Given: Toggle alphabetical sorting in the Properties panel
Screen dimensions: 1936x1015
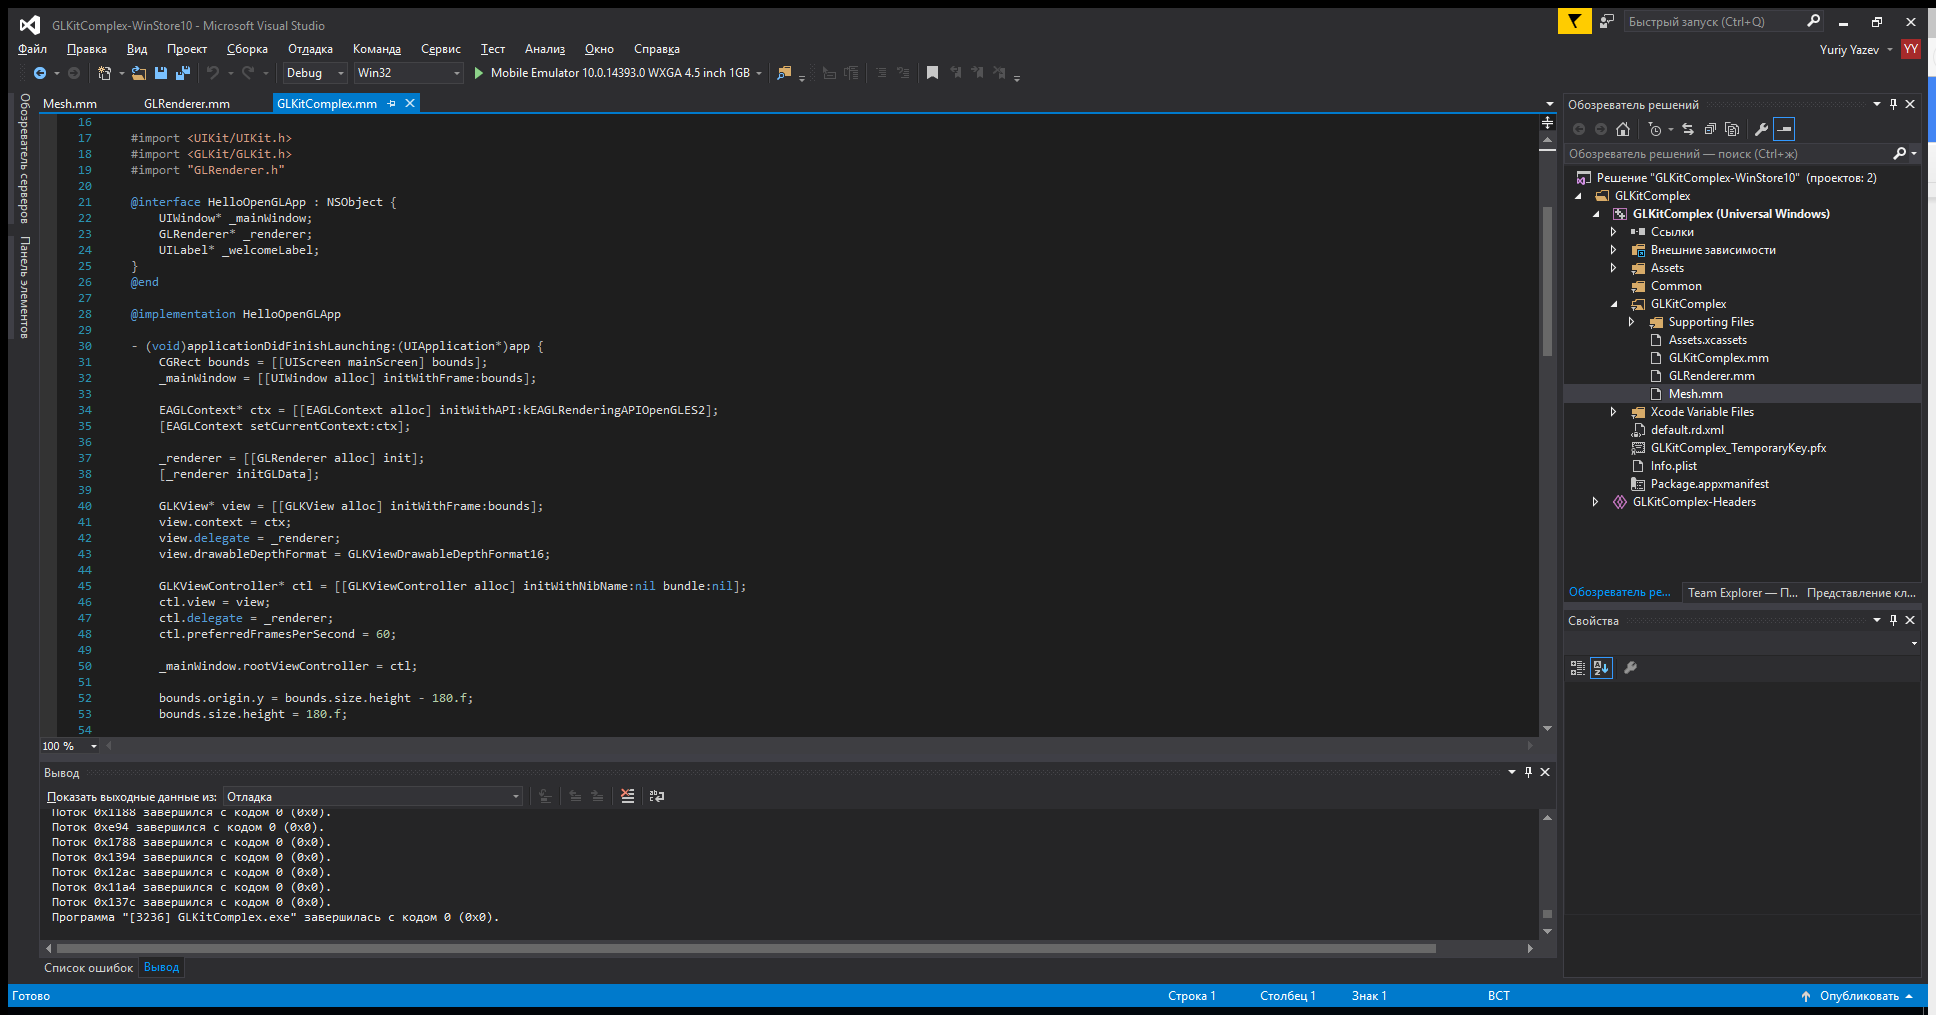Looking at the screenshot, I should (1601, 668).
